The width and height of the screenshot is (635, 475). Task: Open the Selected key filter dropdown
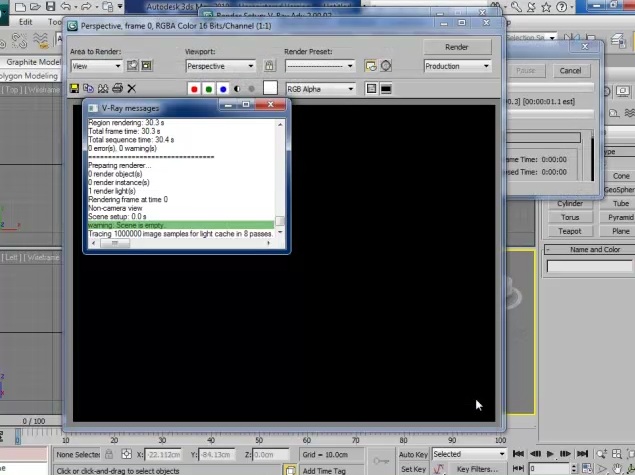pyautogui.click(x=469, y=454)
